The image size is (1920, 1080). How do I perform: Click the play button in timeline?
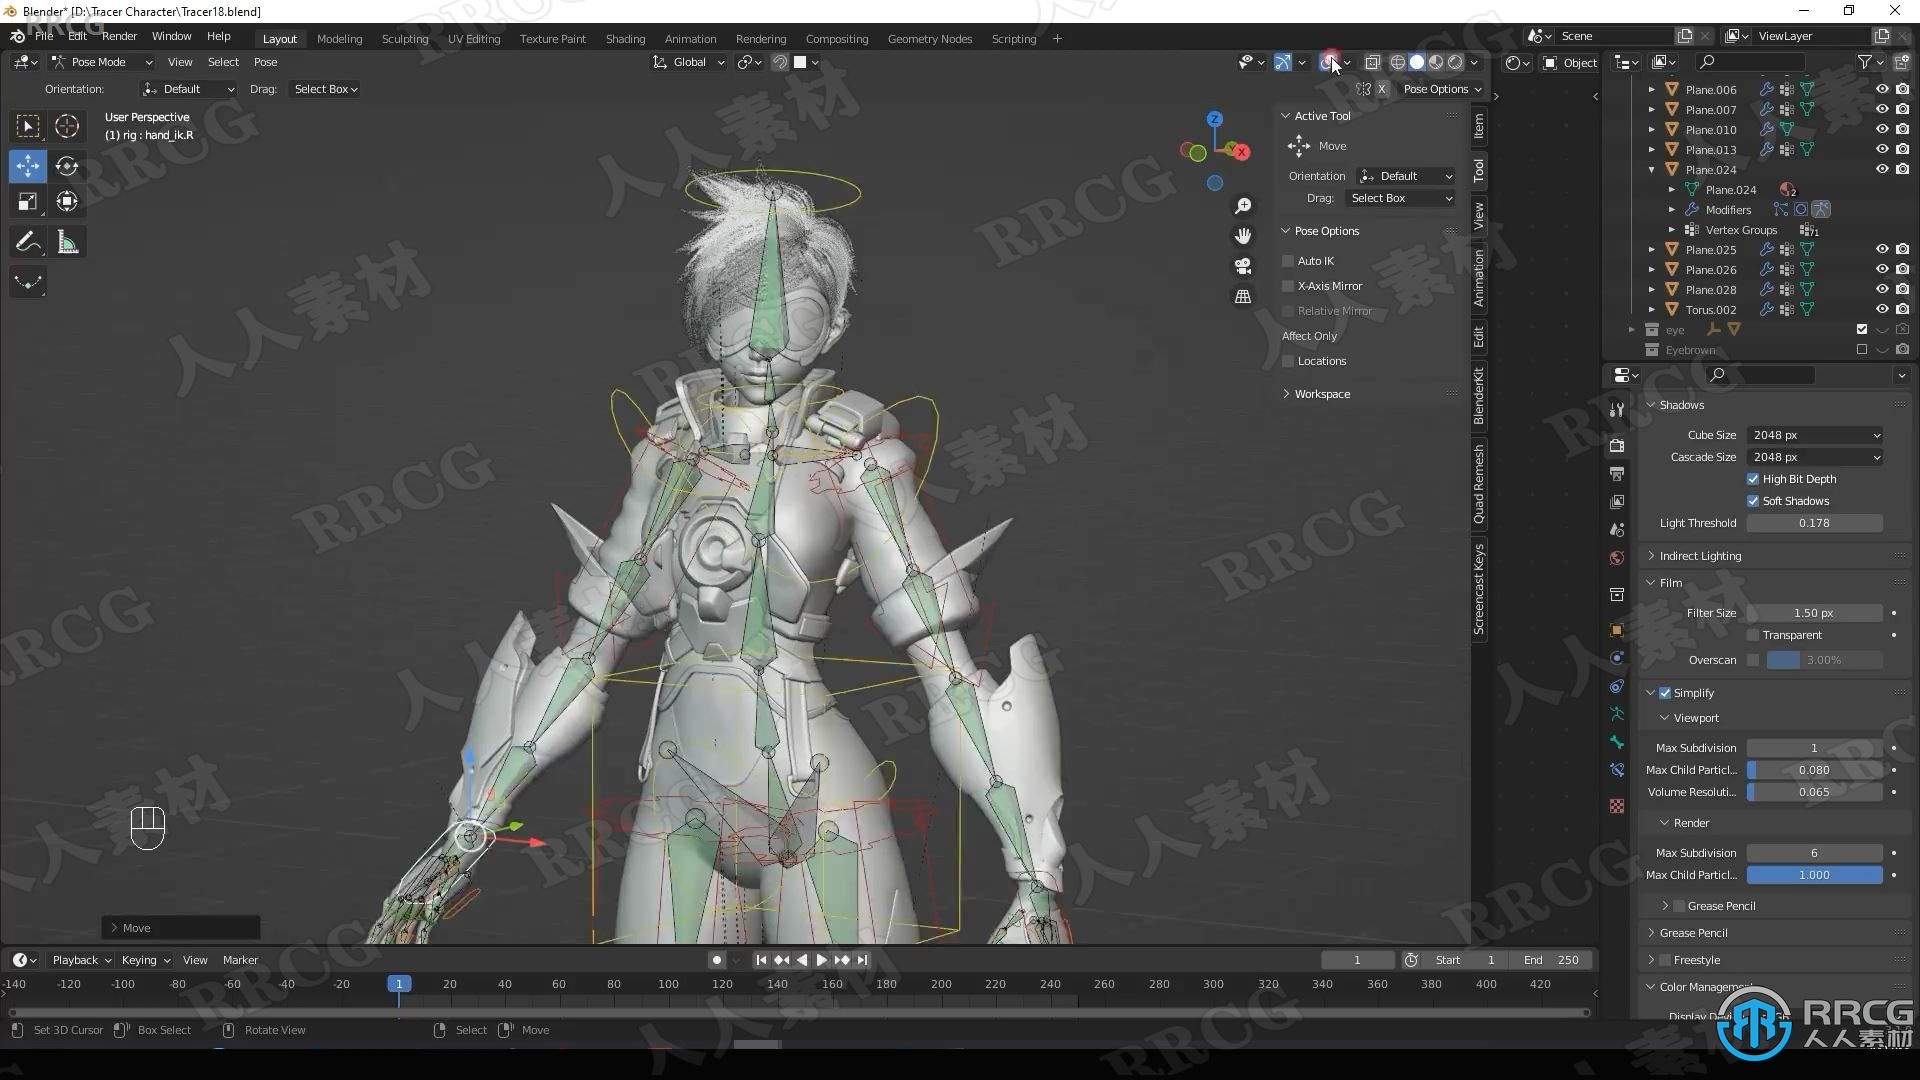tap(820, 960)
